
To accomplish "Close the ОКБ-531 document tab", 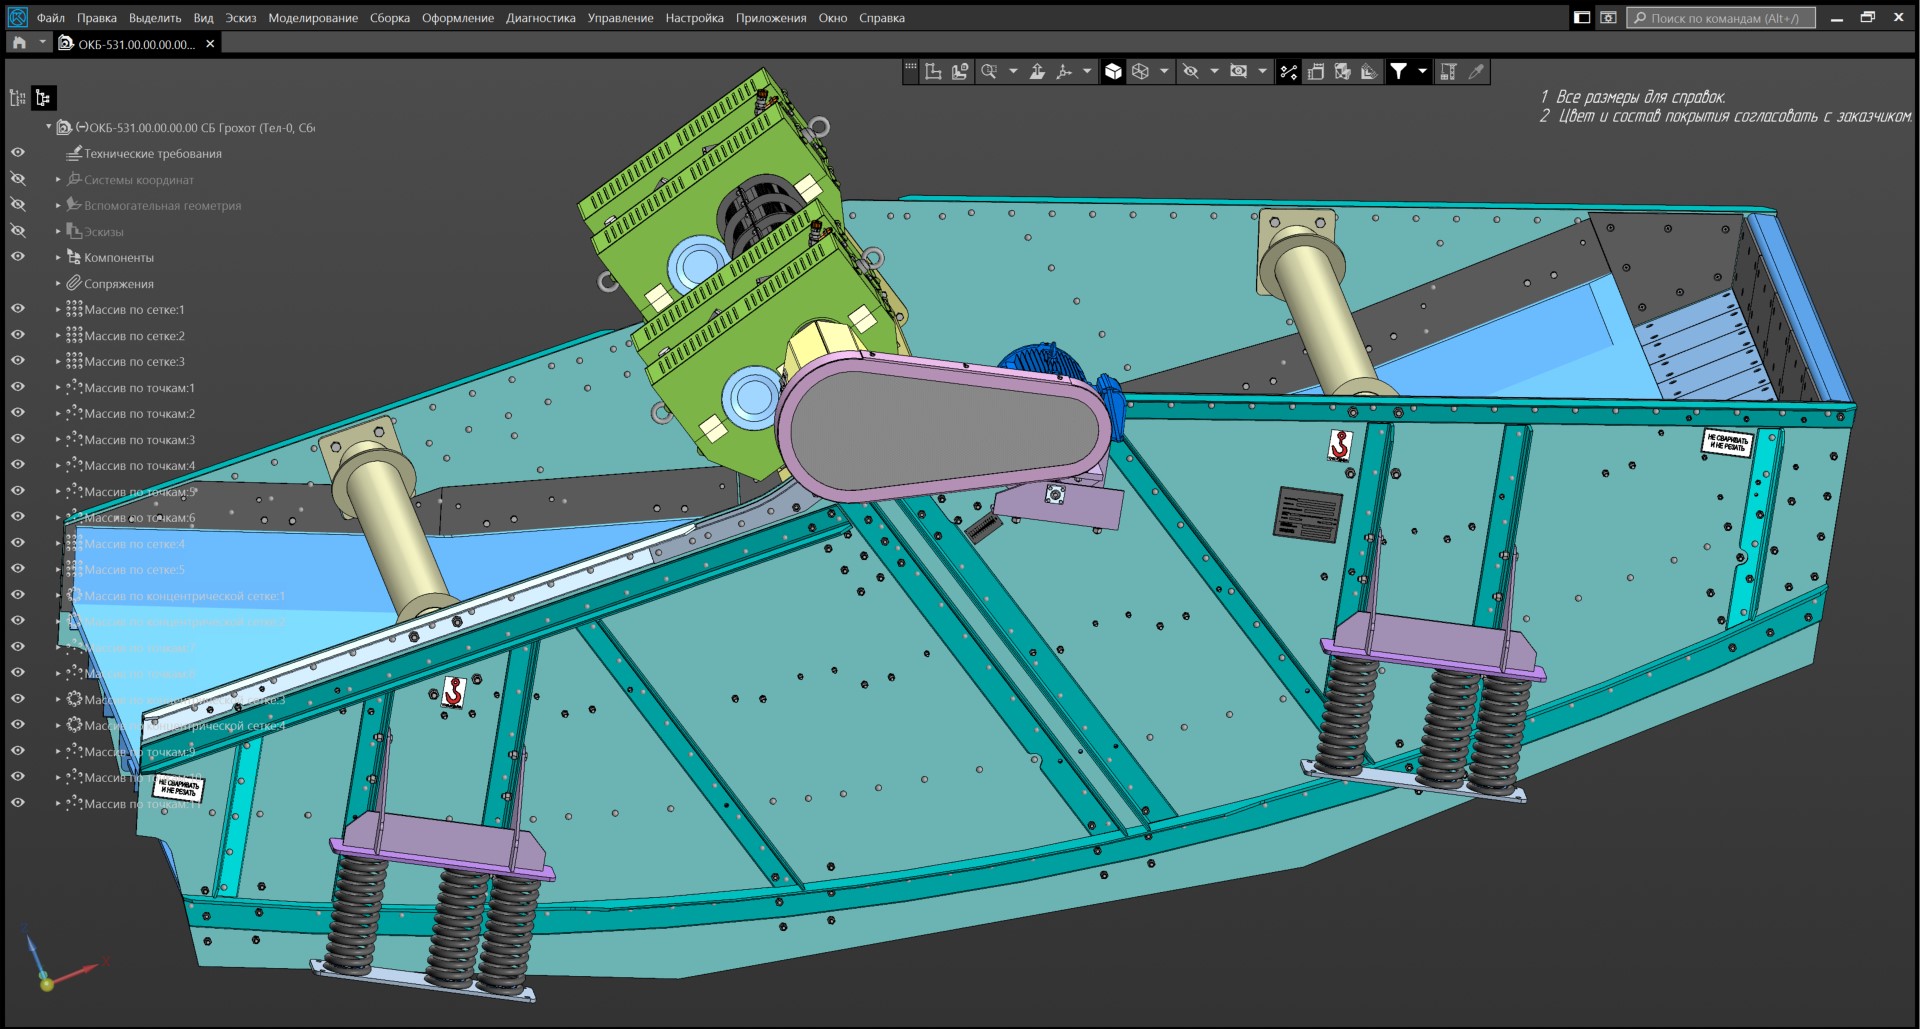I will coord(210,44).
